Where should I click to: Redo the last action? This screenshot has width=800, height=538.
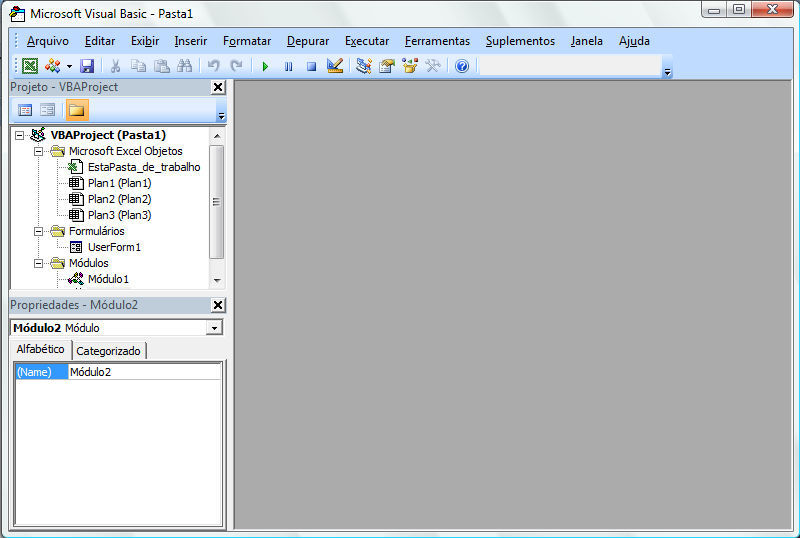236,66
